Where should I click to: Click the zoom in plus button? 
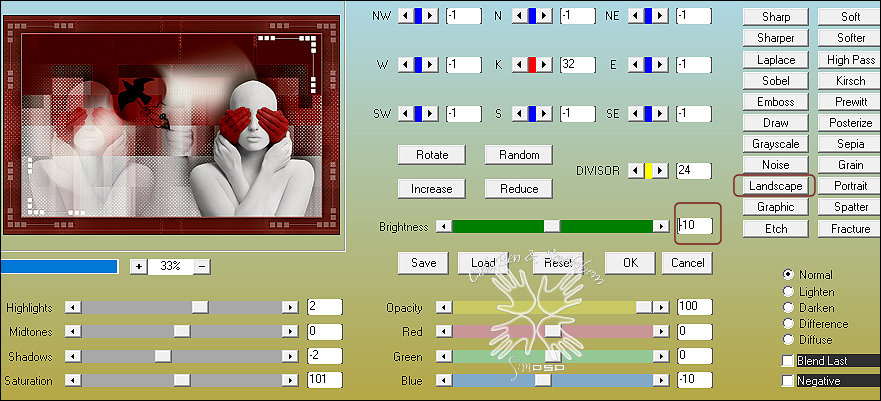click(x=138, y=266)
